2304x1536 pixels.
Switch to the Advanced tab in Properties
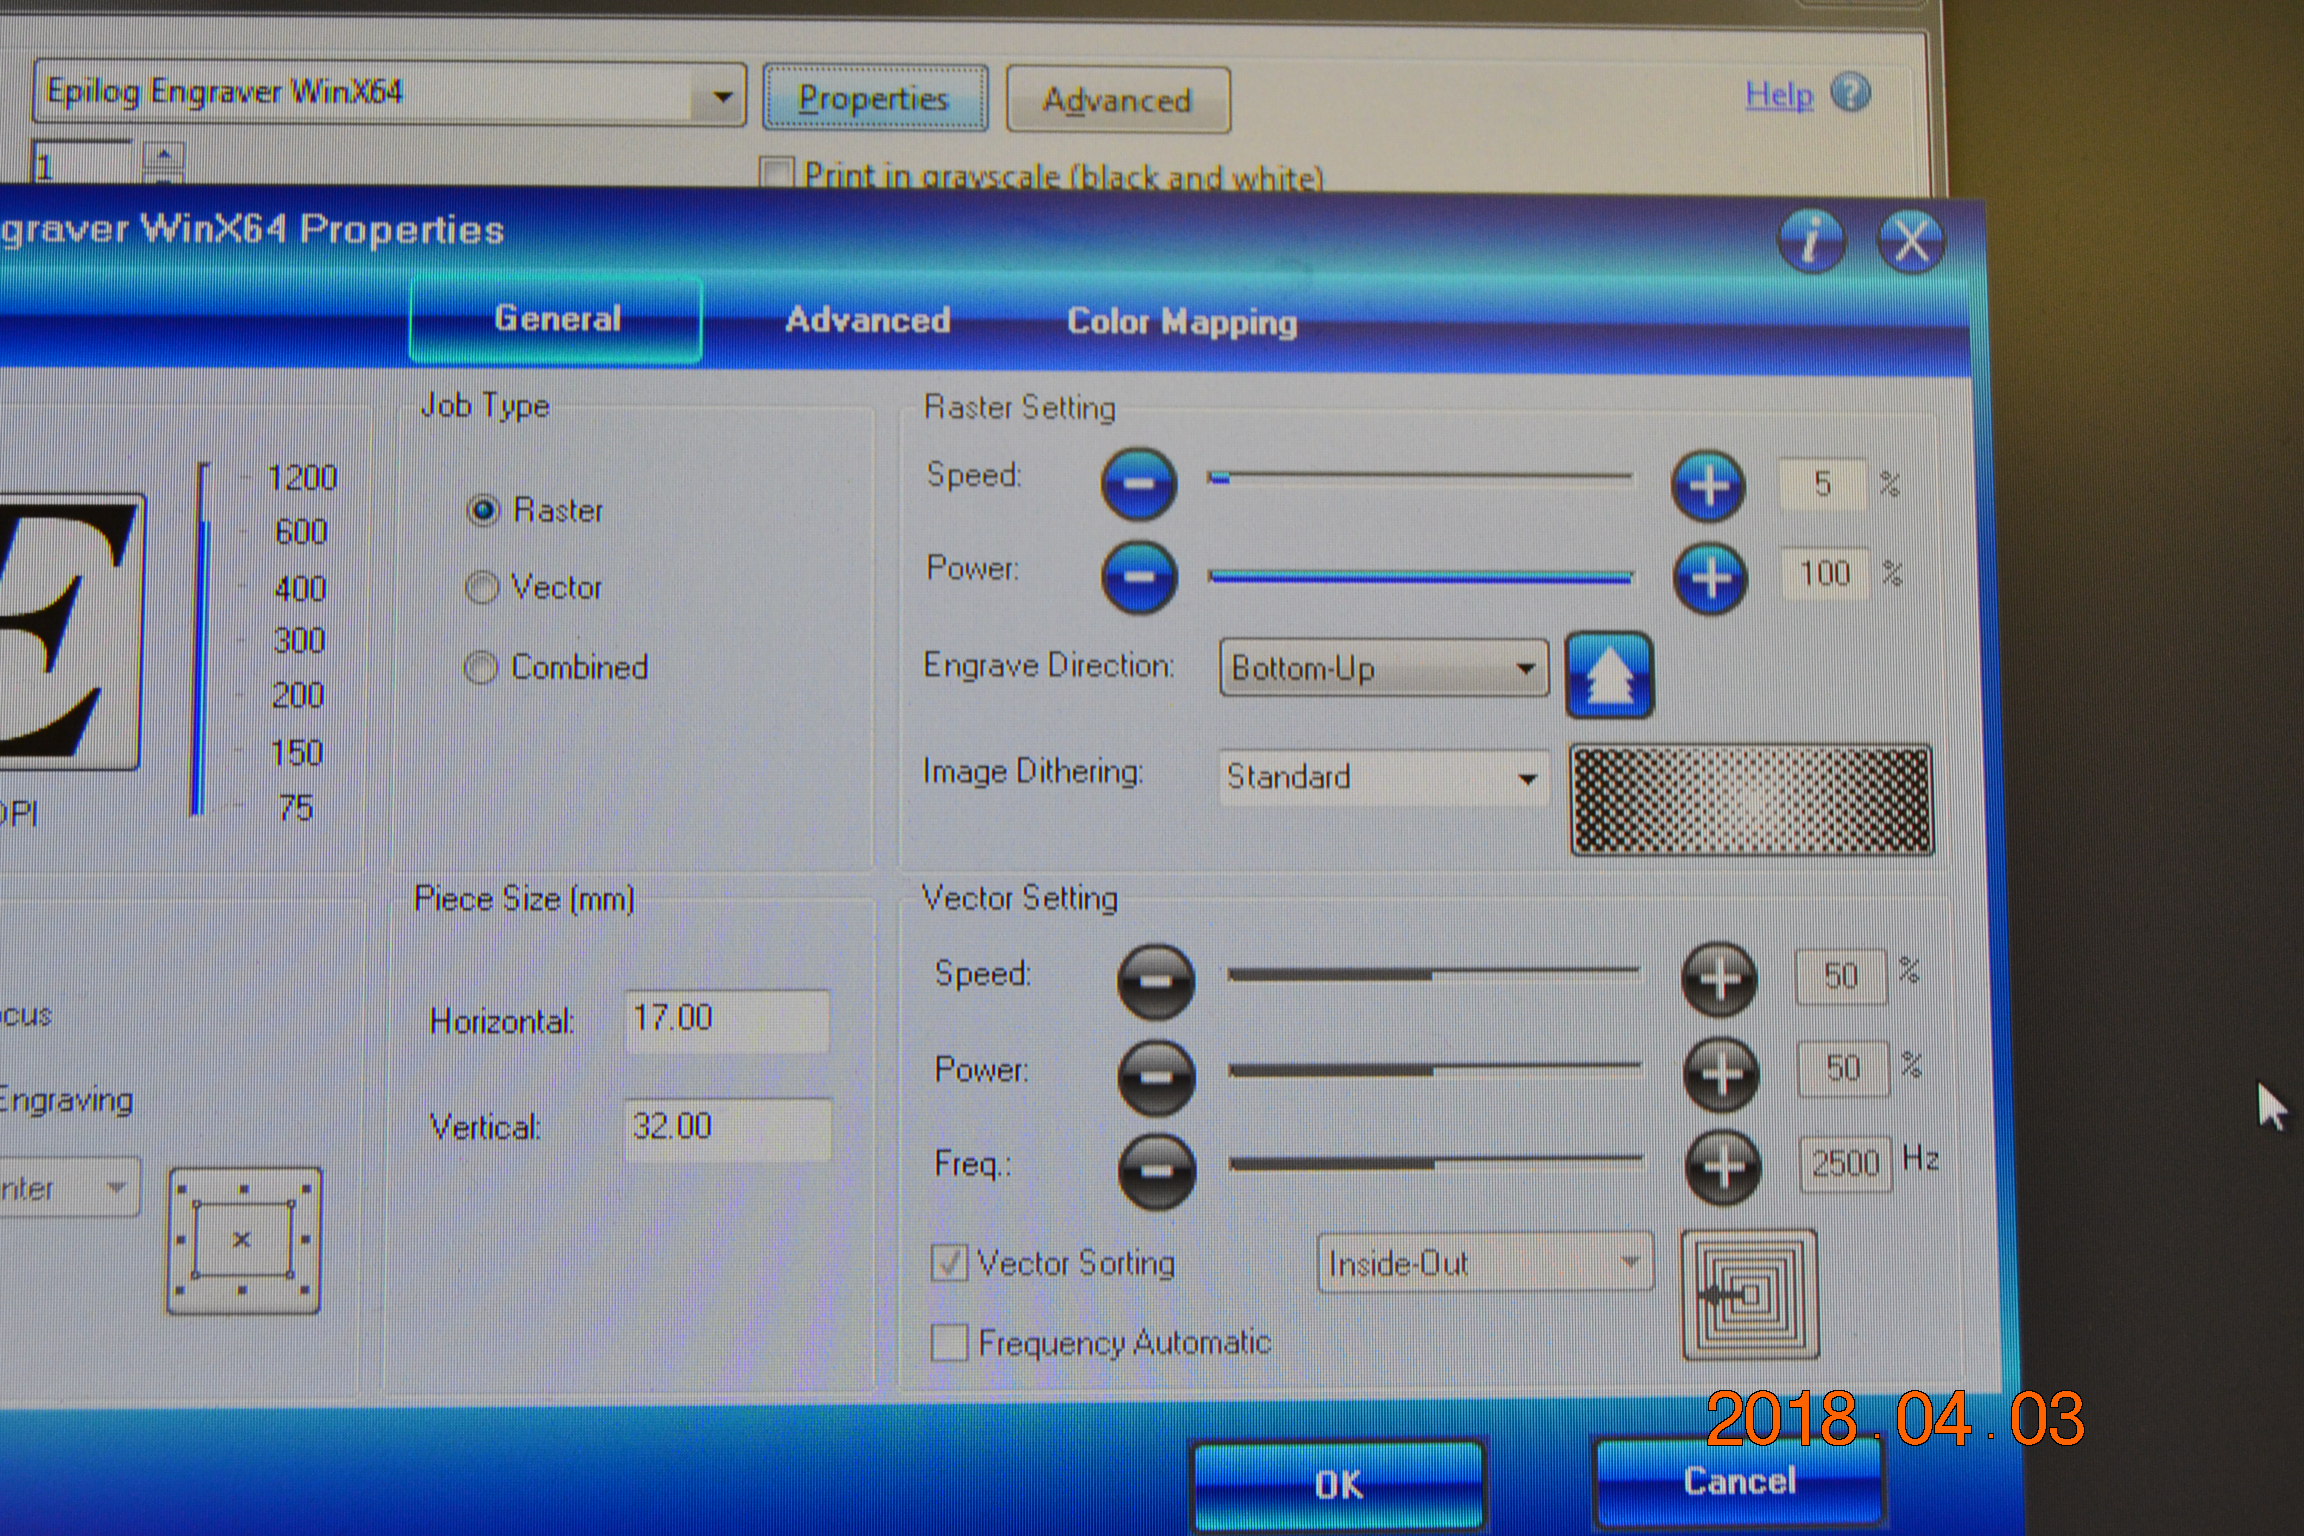tap(867, 320)
